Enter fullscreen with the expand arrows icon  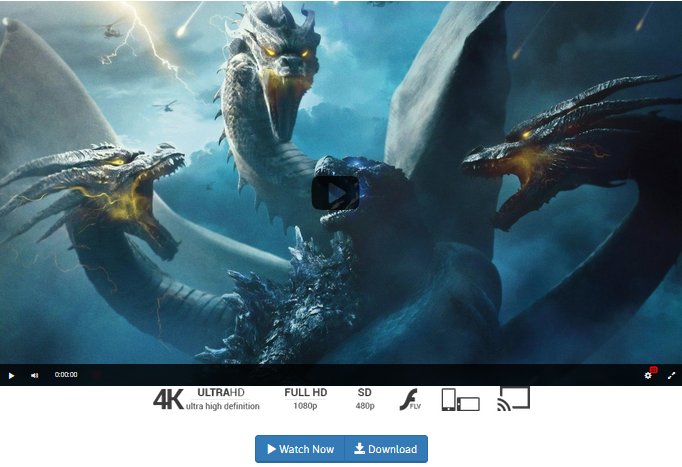click(671, 375)
